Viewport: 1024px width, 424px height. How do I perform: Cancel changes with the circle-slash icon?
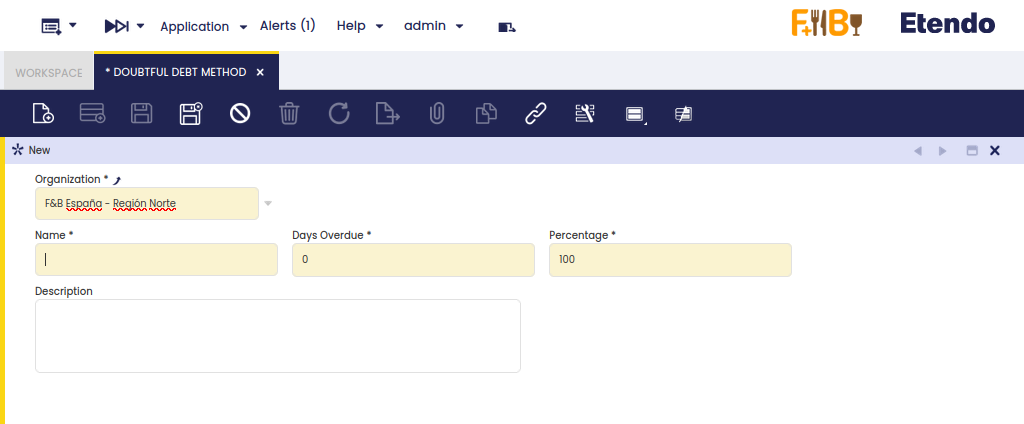pos(240,114)
